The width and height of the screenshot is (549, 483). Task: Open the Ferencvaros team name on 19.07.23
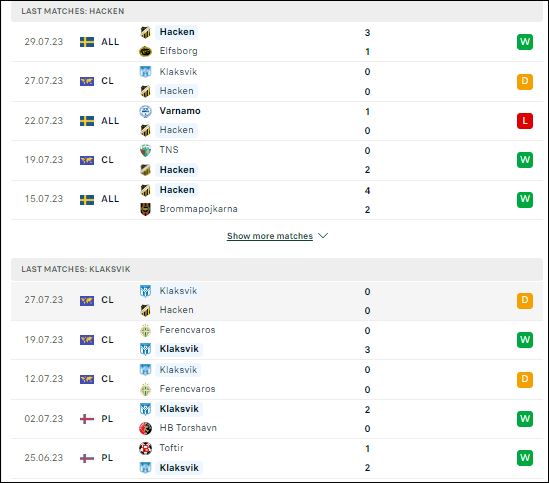[187, 330]
